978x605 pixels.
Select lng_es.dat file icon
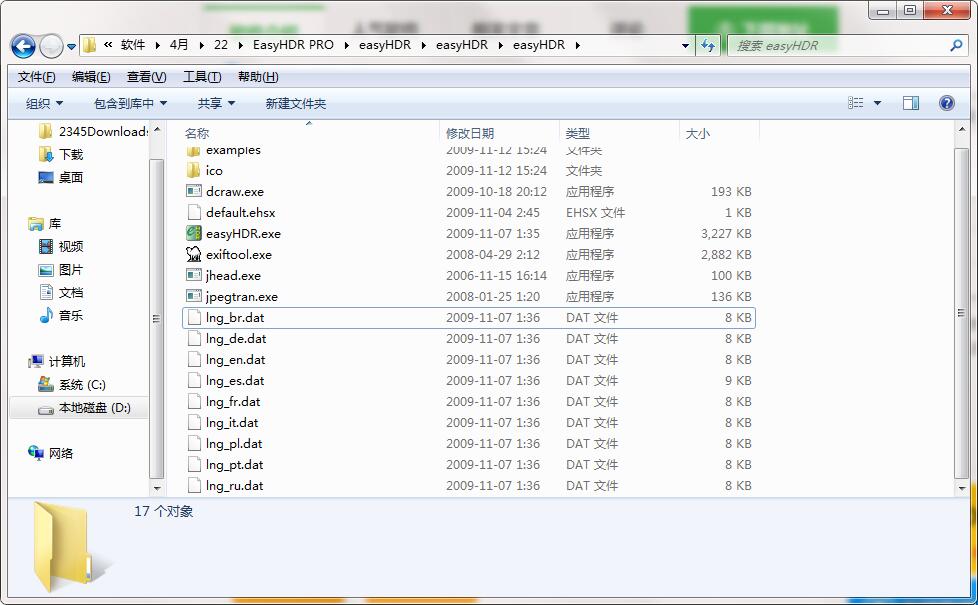[193, 380]
